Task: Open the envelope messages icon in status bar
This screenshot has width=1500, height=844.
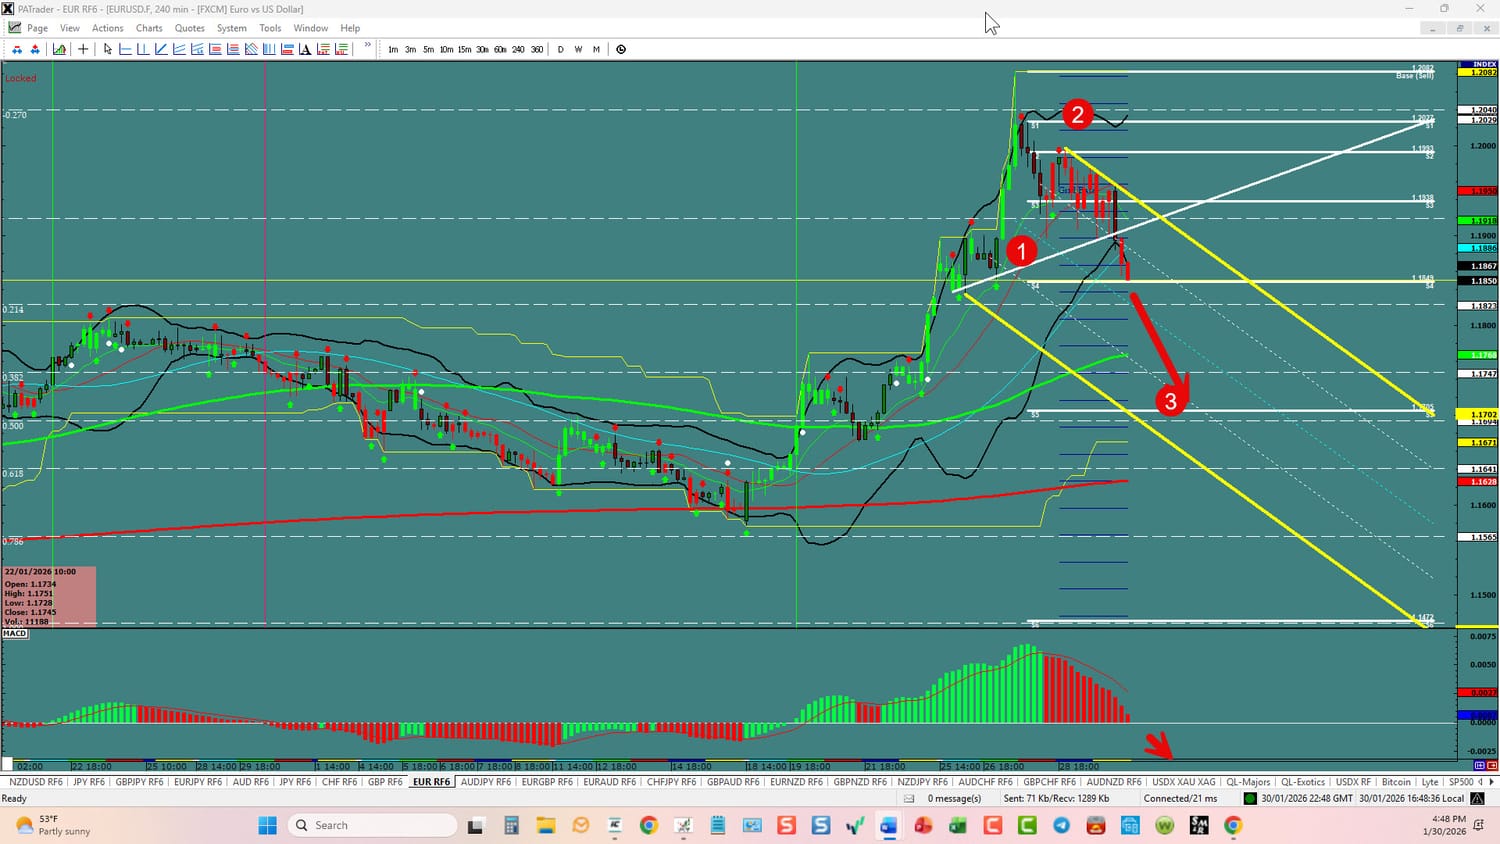Action: [x=909, y=799]
